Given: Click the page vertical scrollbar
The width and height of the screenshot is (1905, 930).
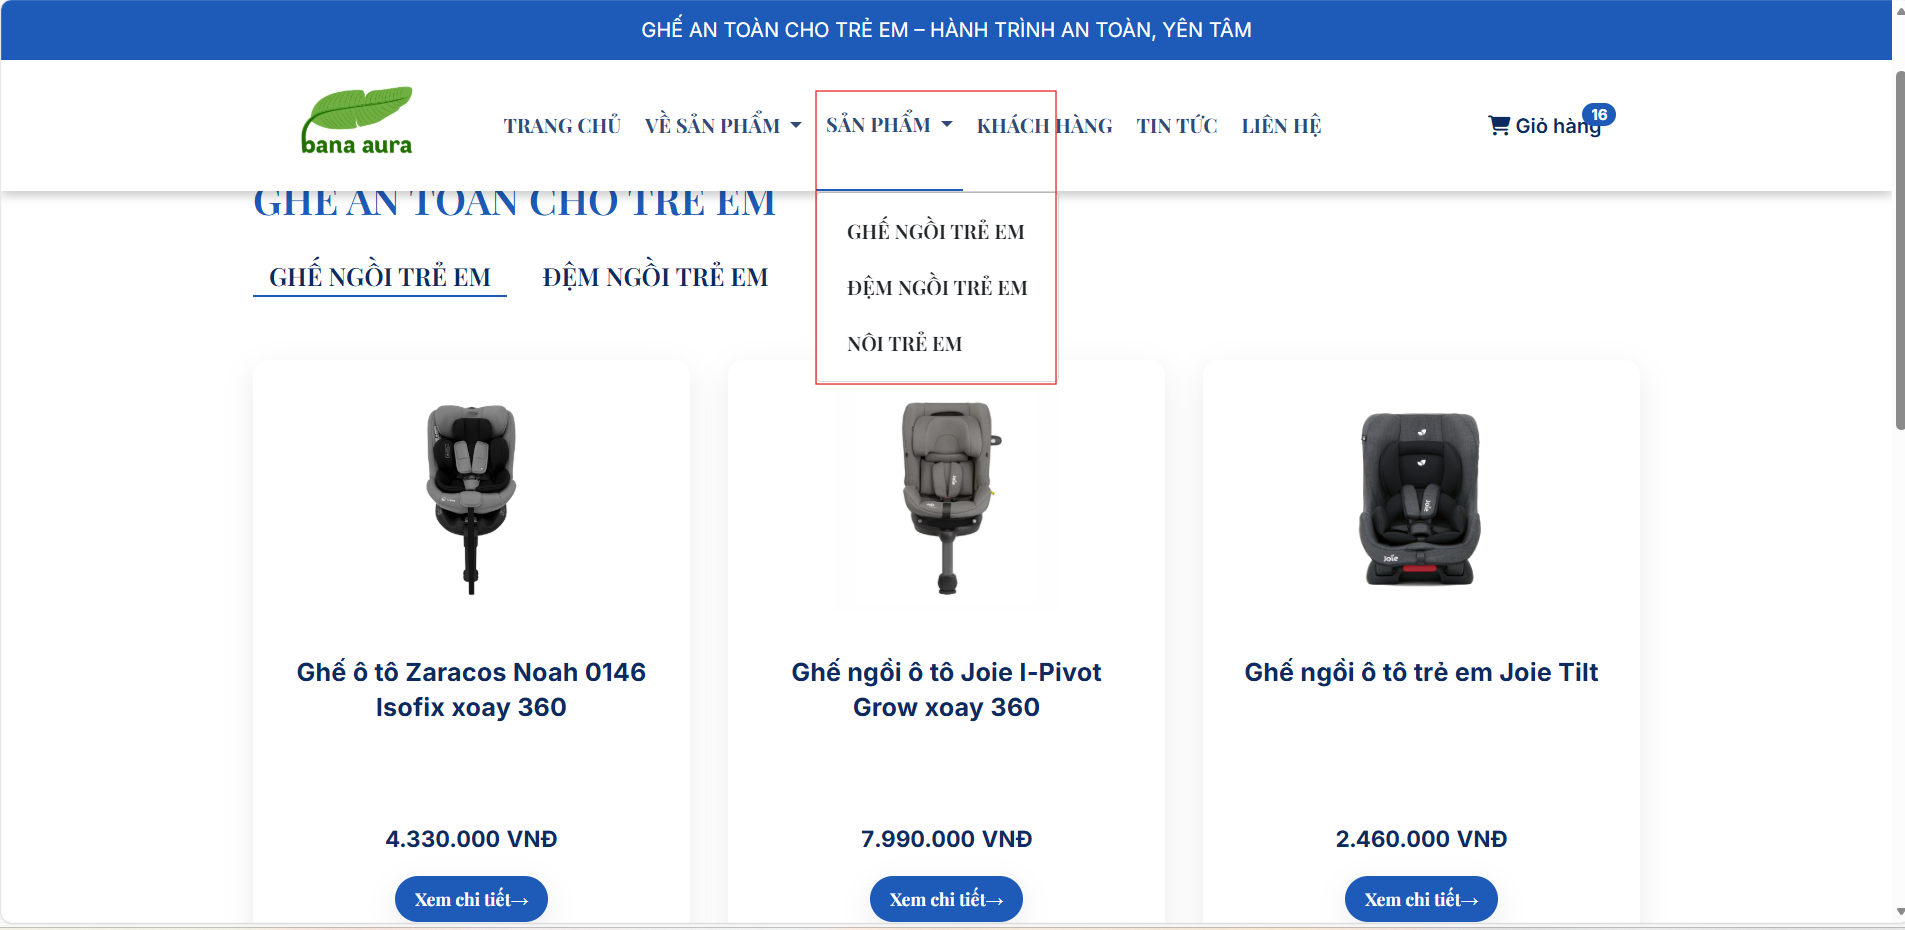Looking at the screenshot, I should (1899, 250).
